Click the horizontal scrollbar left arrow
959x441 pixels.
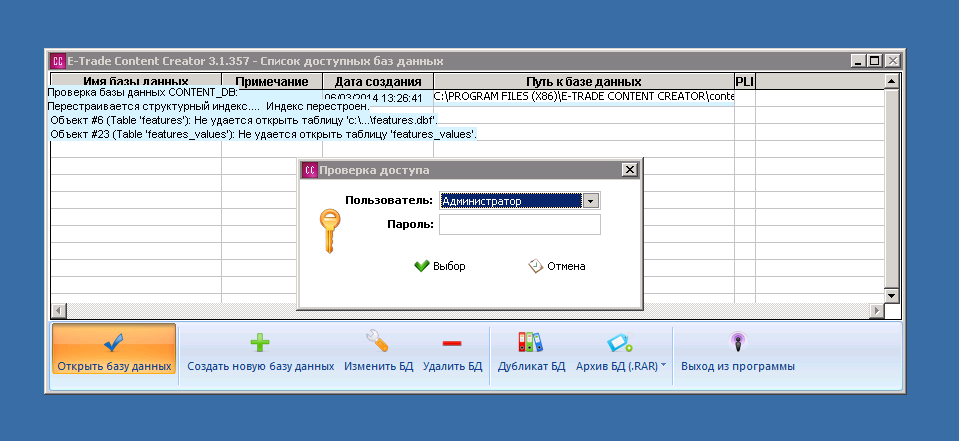click(59, 311)
